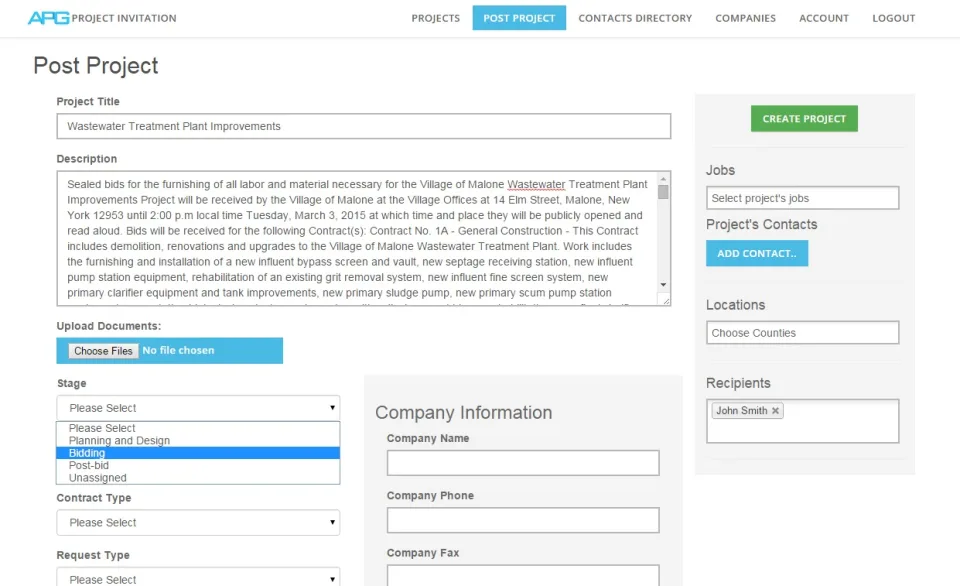Choose 'Post-bid' stage option
The width and height of the screenshot is (960, 586).
coord(198,465)
